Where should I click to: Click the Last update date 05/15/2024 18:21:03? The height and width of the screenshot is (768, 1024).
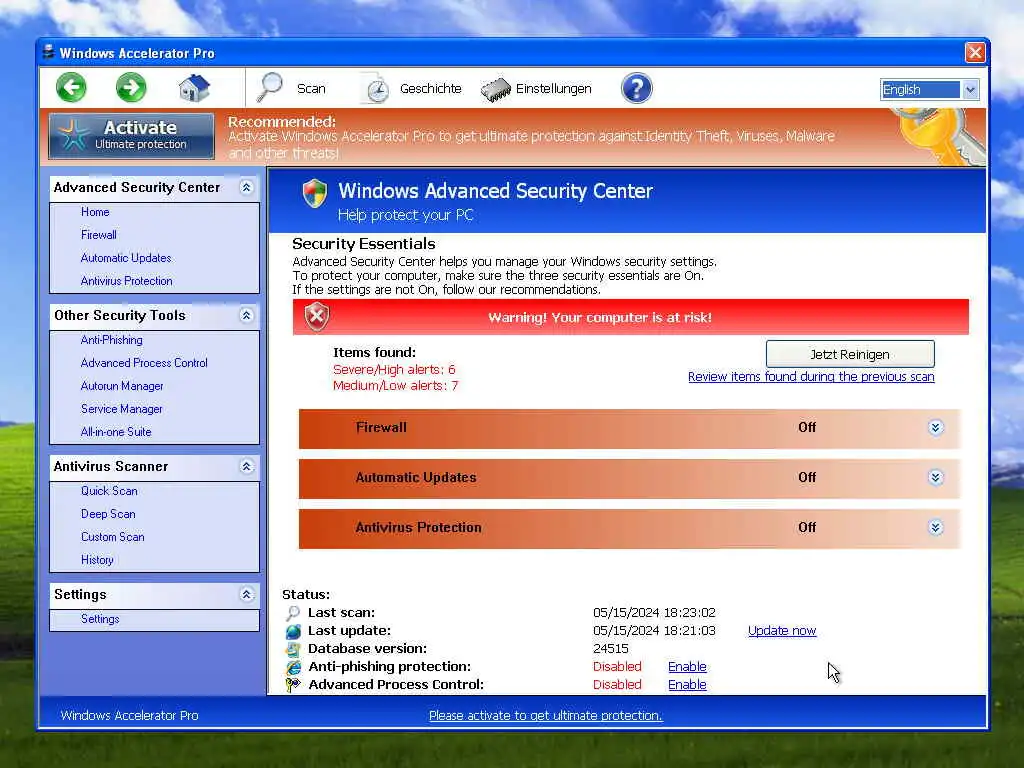tap(654, 631)
